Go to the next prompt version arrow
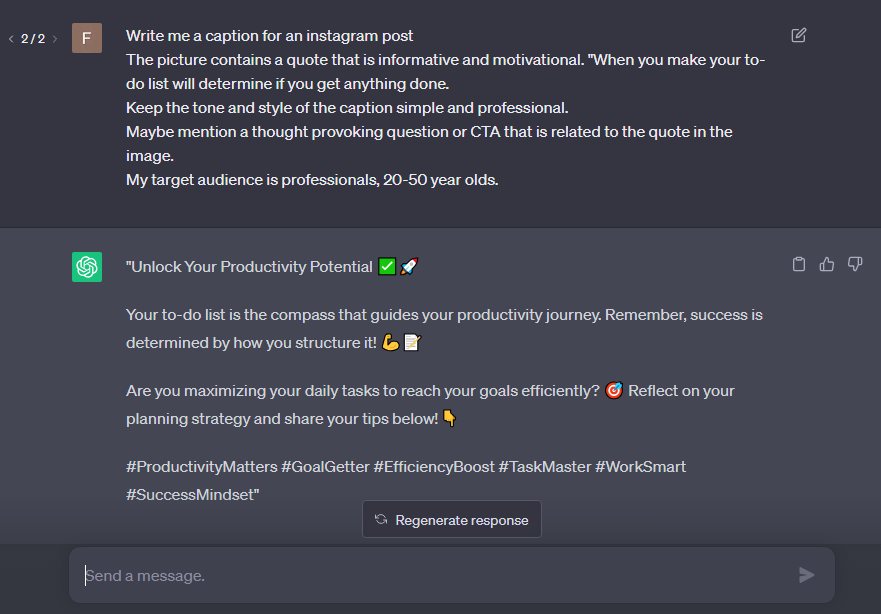This screenshot has width=881, height=614. (55, 39)
